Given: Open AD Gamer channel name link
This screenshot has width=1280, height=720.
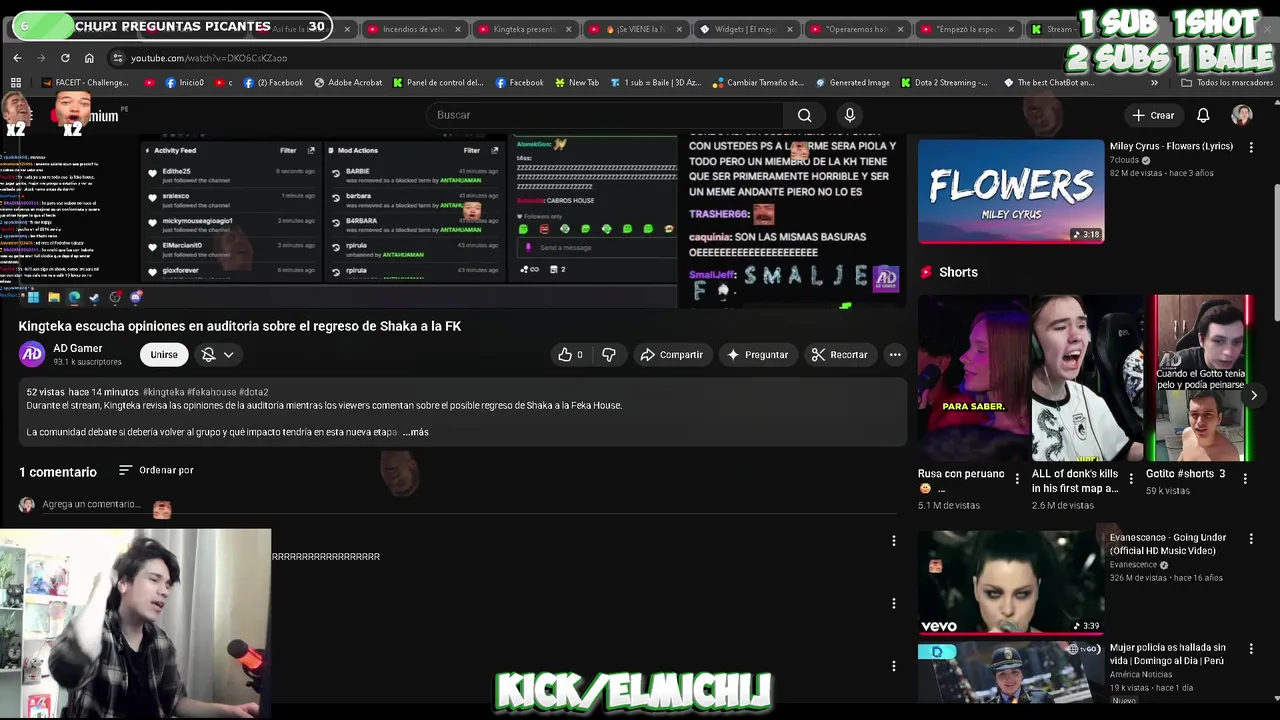Looking at the screenshot, I should 78,348.
